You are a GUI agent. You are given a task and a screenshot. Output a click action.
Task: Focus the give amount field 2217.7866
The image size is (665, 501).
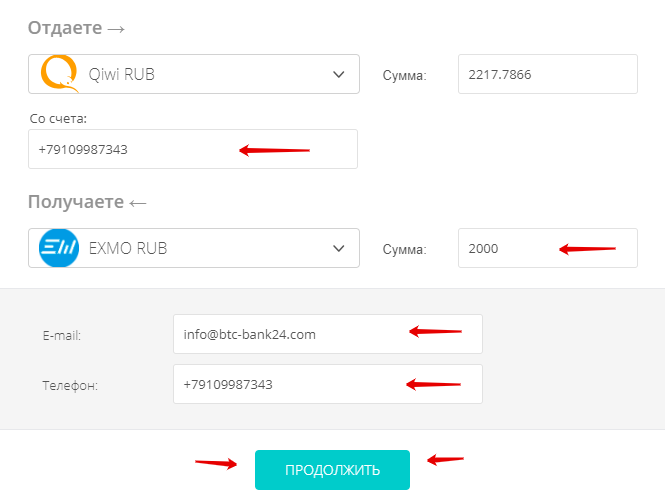(548, 74)
